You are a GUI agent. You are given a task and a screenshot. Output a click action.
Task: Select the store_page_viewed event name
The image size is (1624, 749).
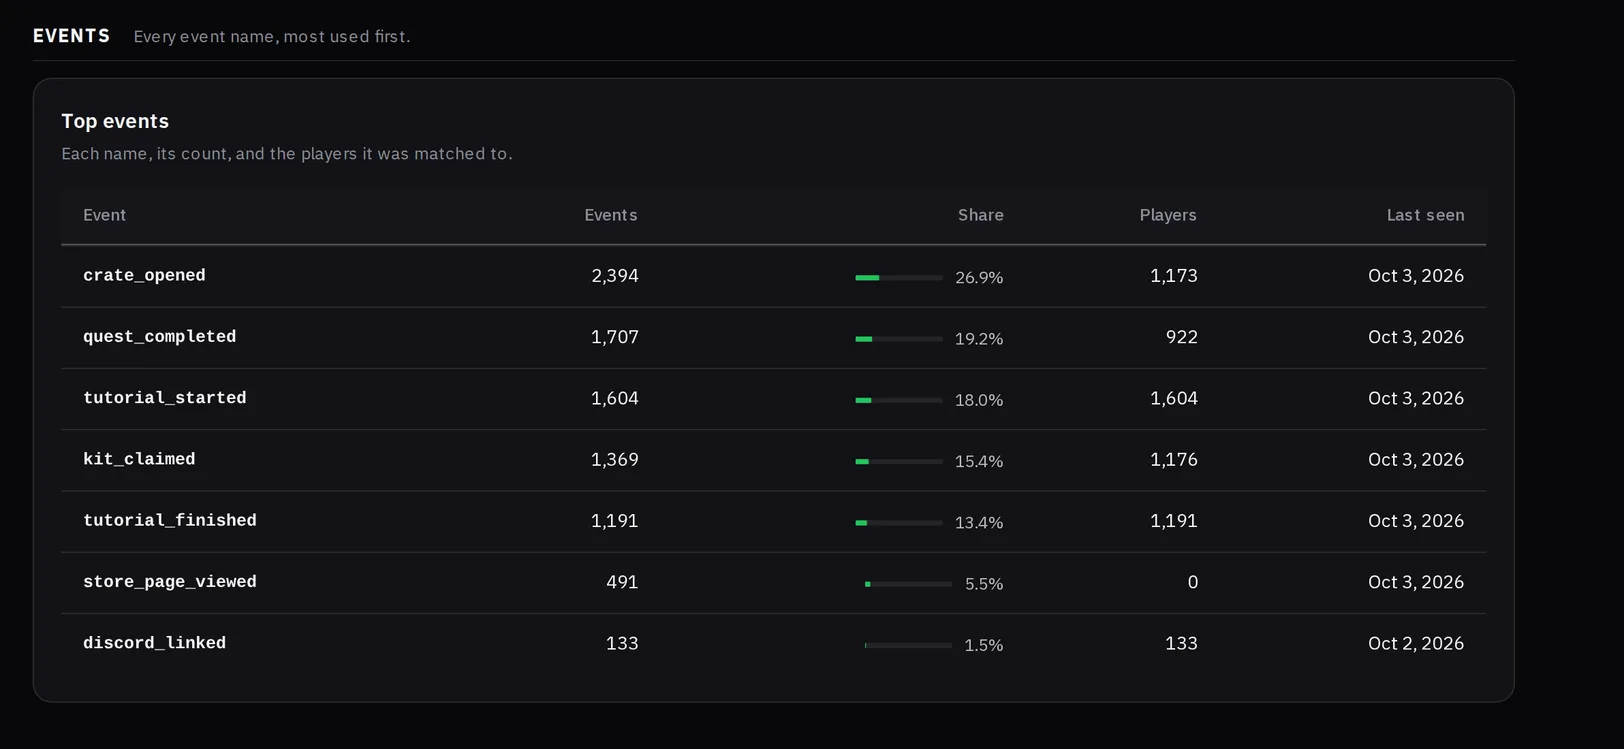170,582
